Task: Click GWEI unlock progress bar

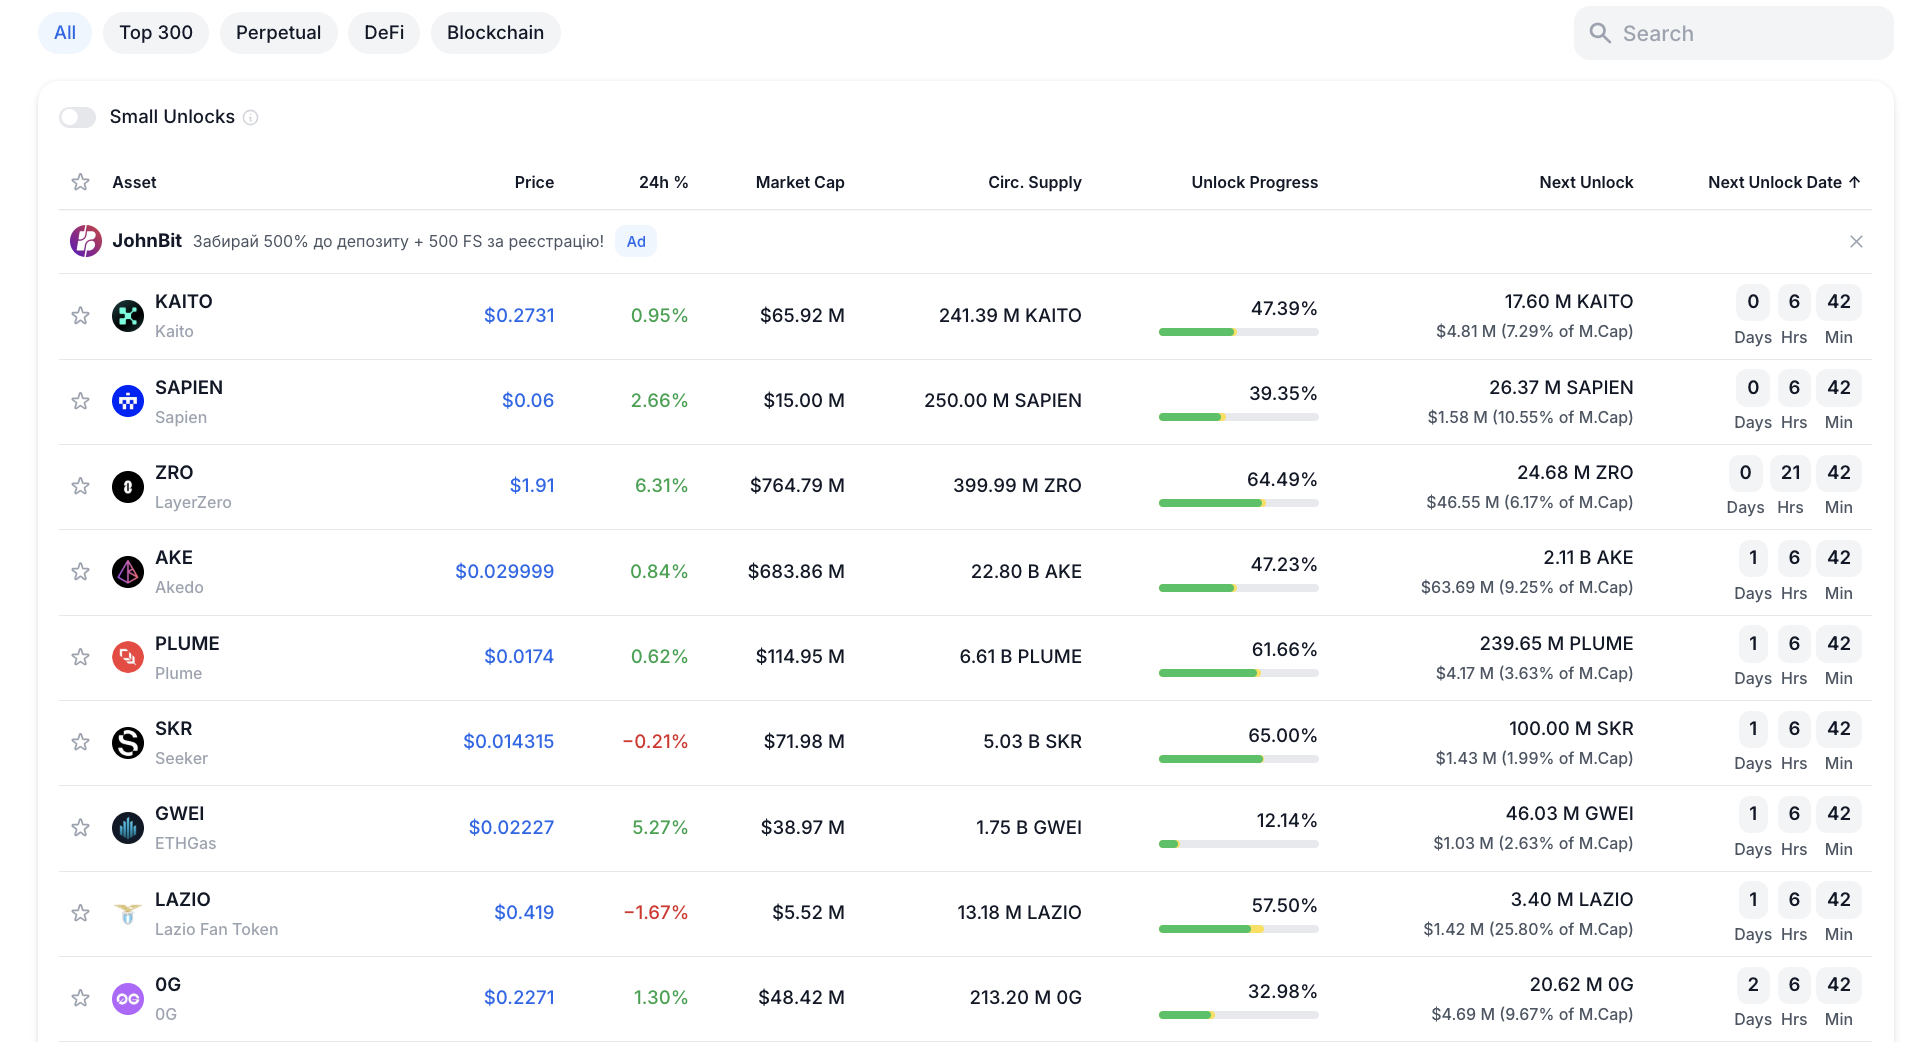Action: pos(1238,844)
